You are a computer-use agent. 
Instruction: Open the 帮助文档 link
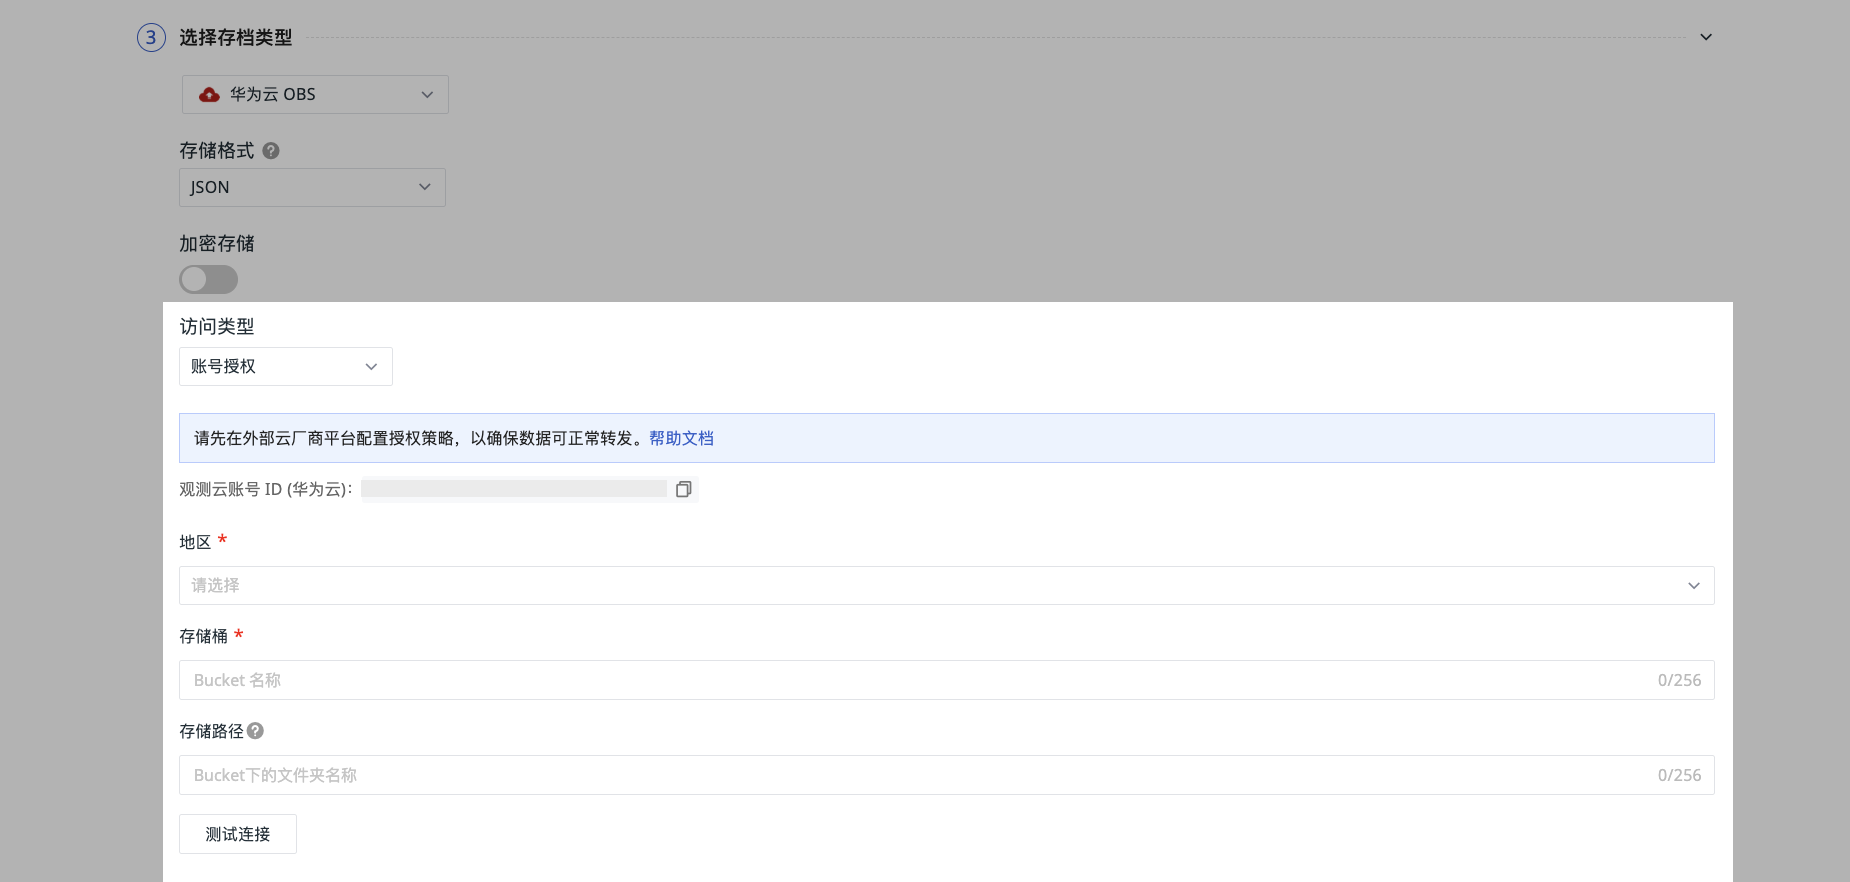[x=681, y=438]
